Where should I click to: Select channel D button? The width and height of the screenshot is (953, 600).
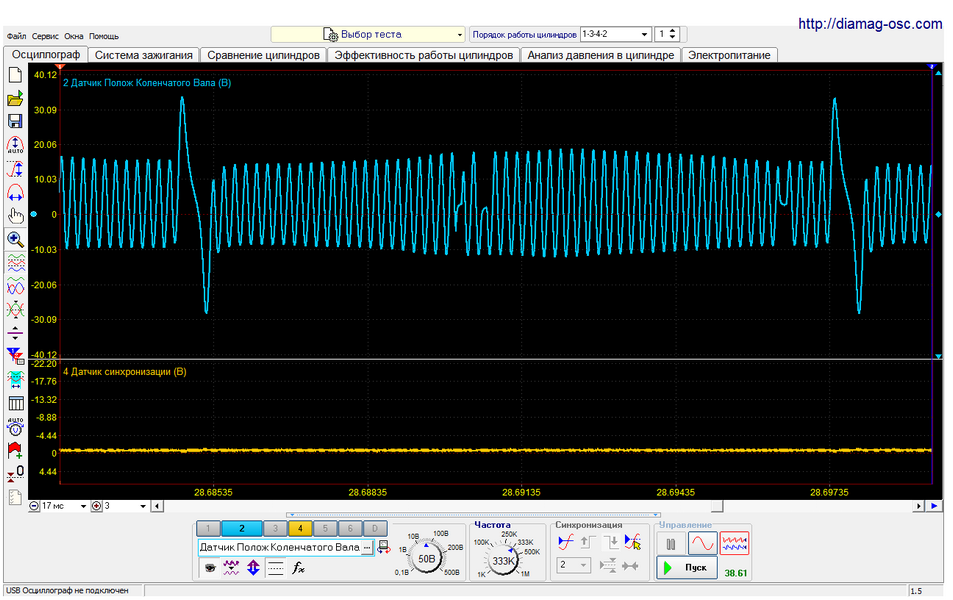point(375,529)
